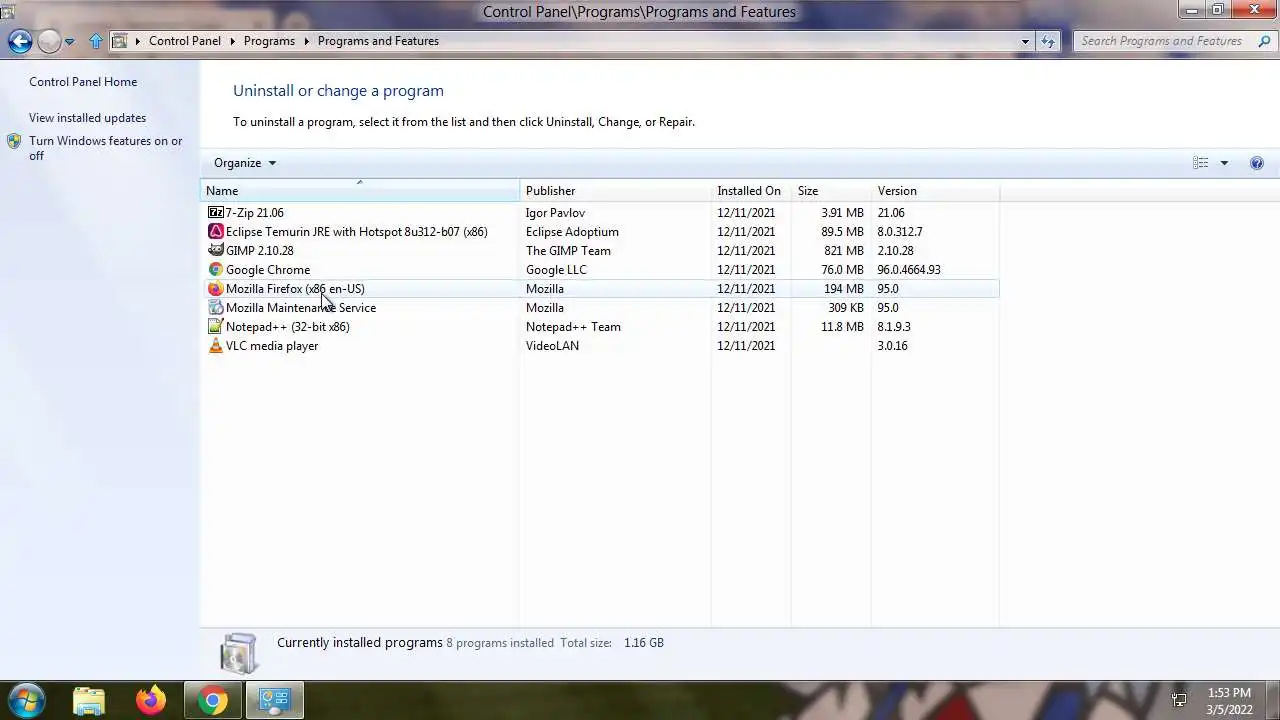
Task: Click the Mozilla Maintenance Service icon
Action: point(215,307)
